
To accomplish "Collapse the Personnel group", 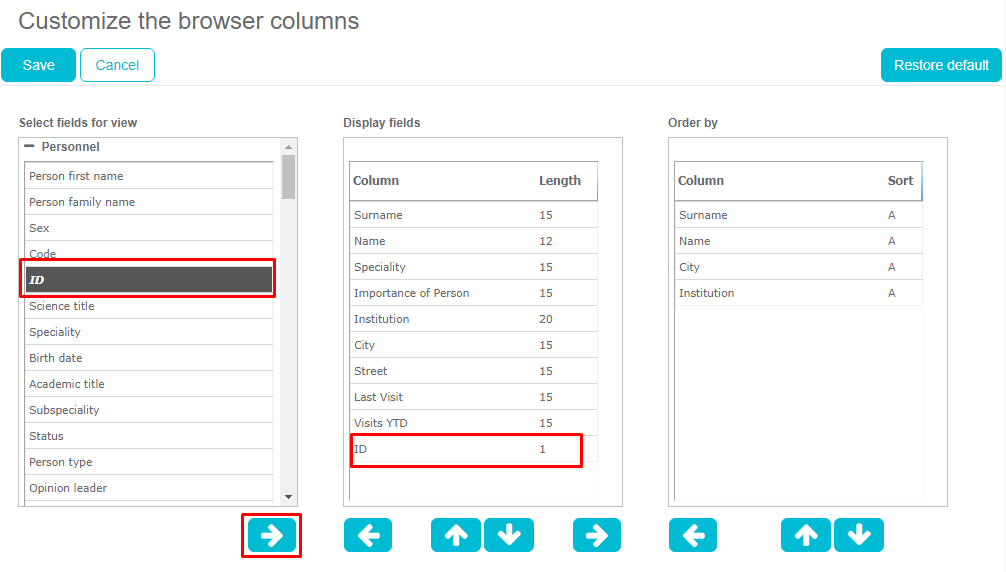I will (x=29, y=146).
